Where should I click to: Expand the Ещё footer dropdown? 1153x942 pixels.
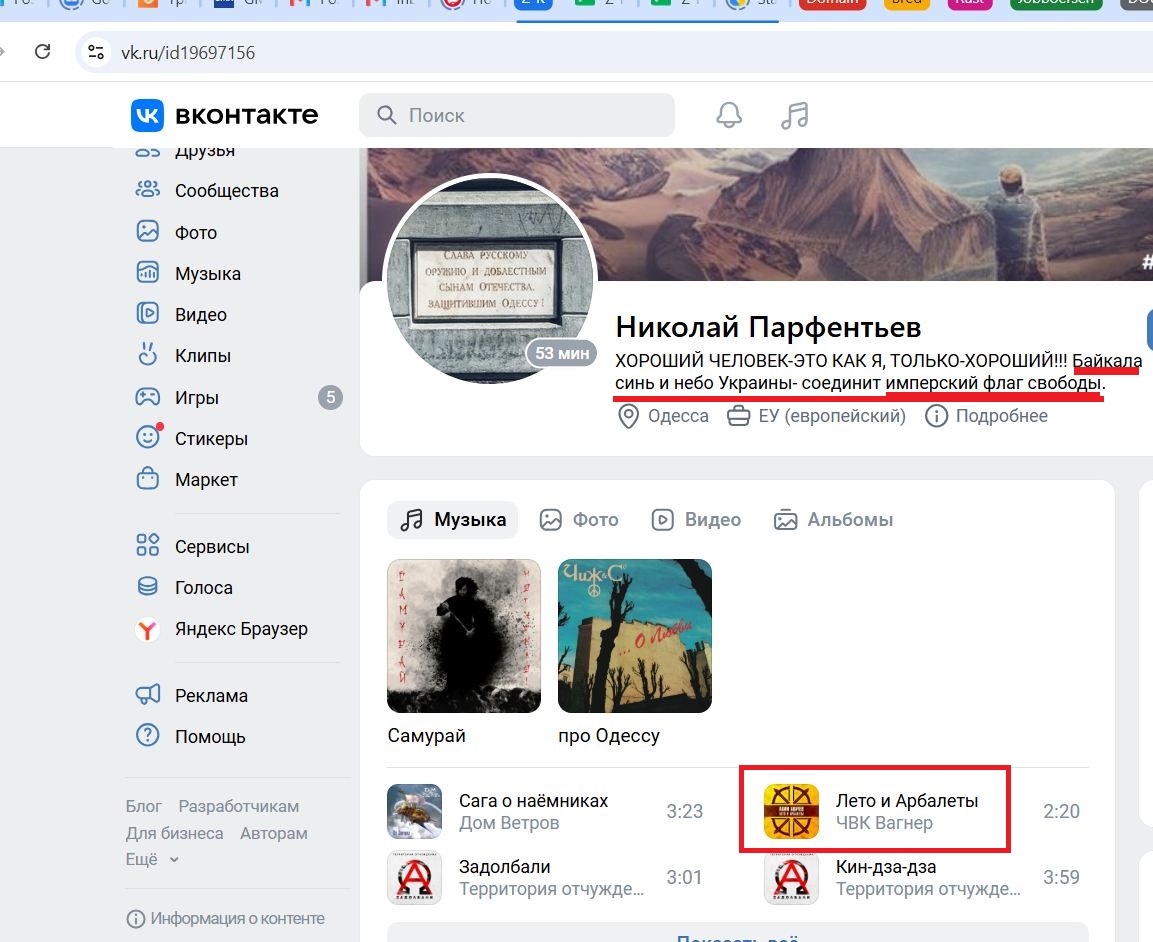(x=152, y=859)
